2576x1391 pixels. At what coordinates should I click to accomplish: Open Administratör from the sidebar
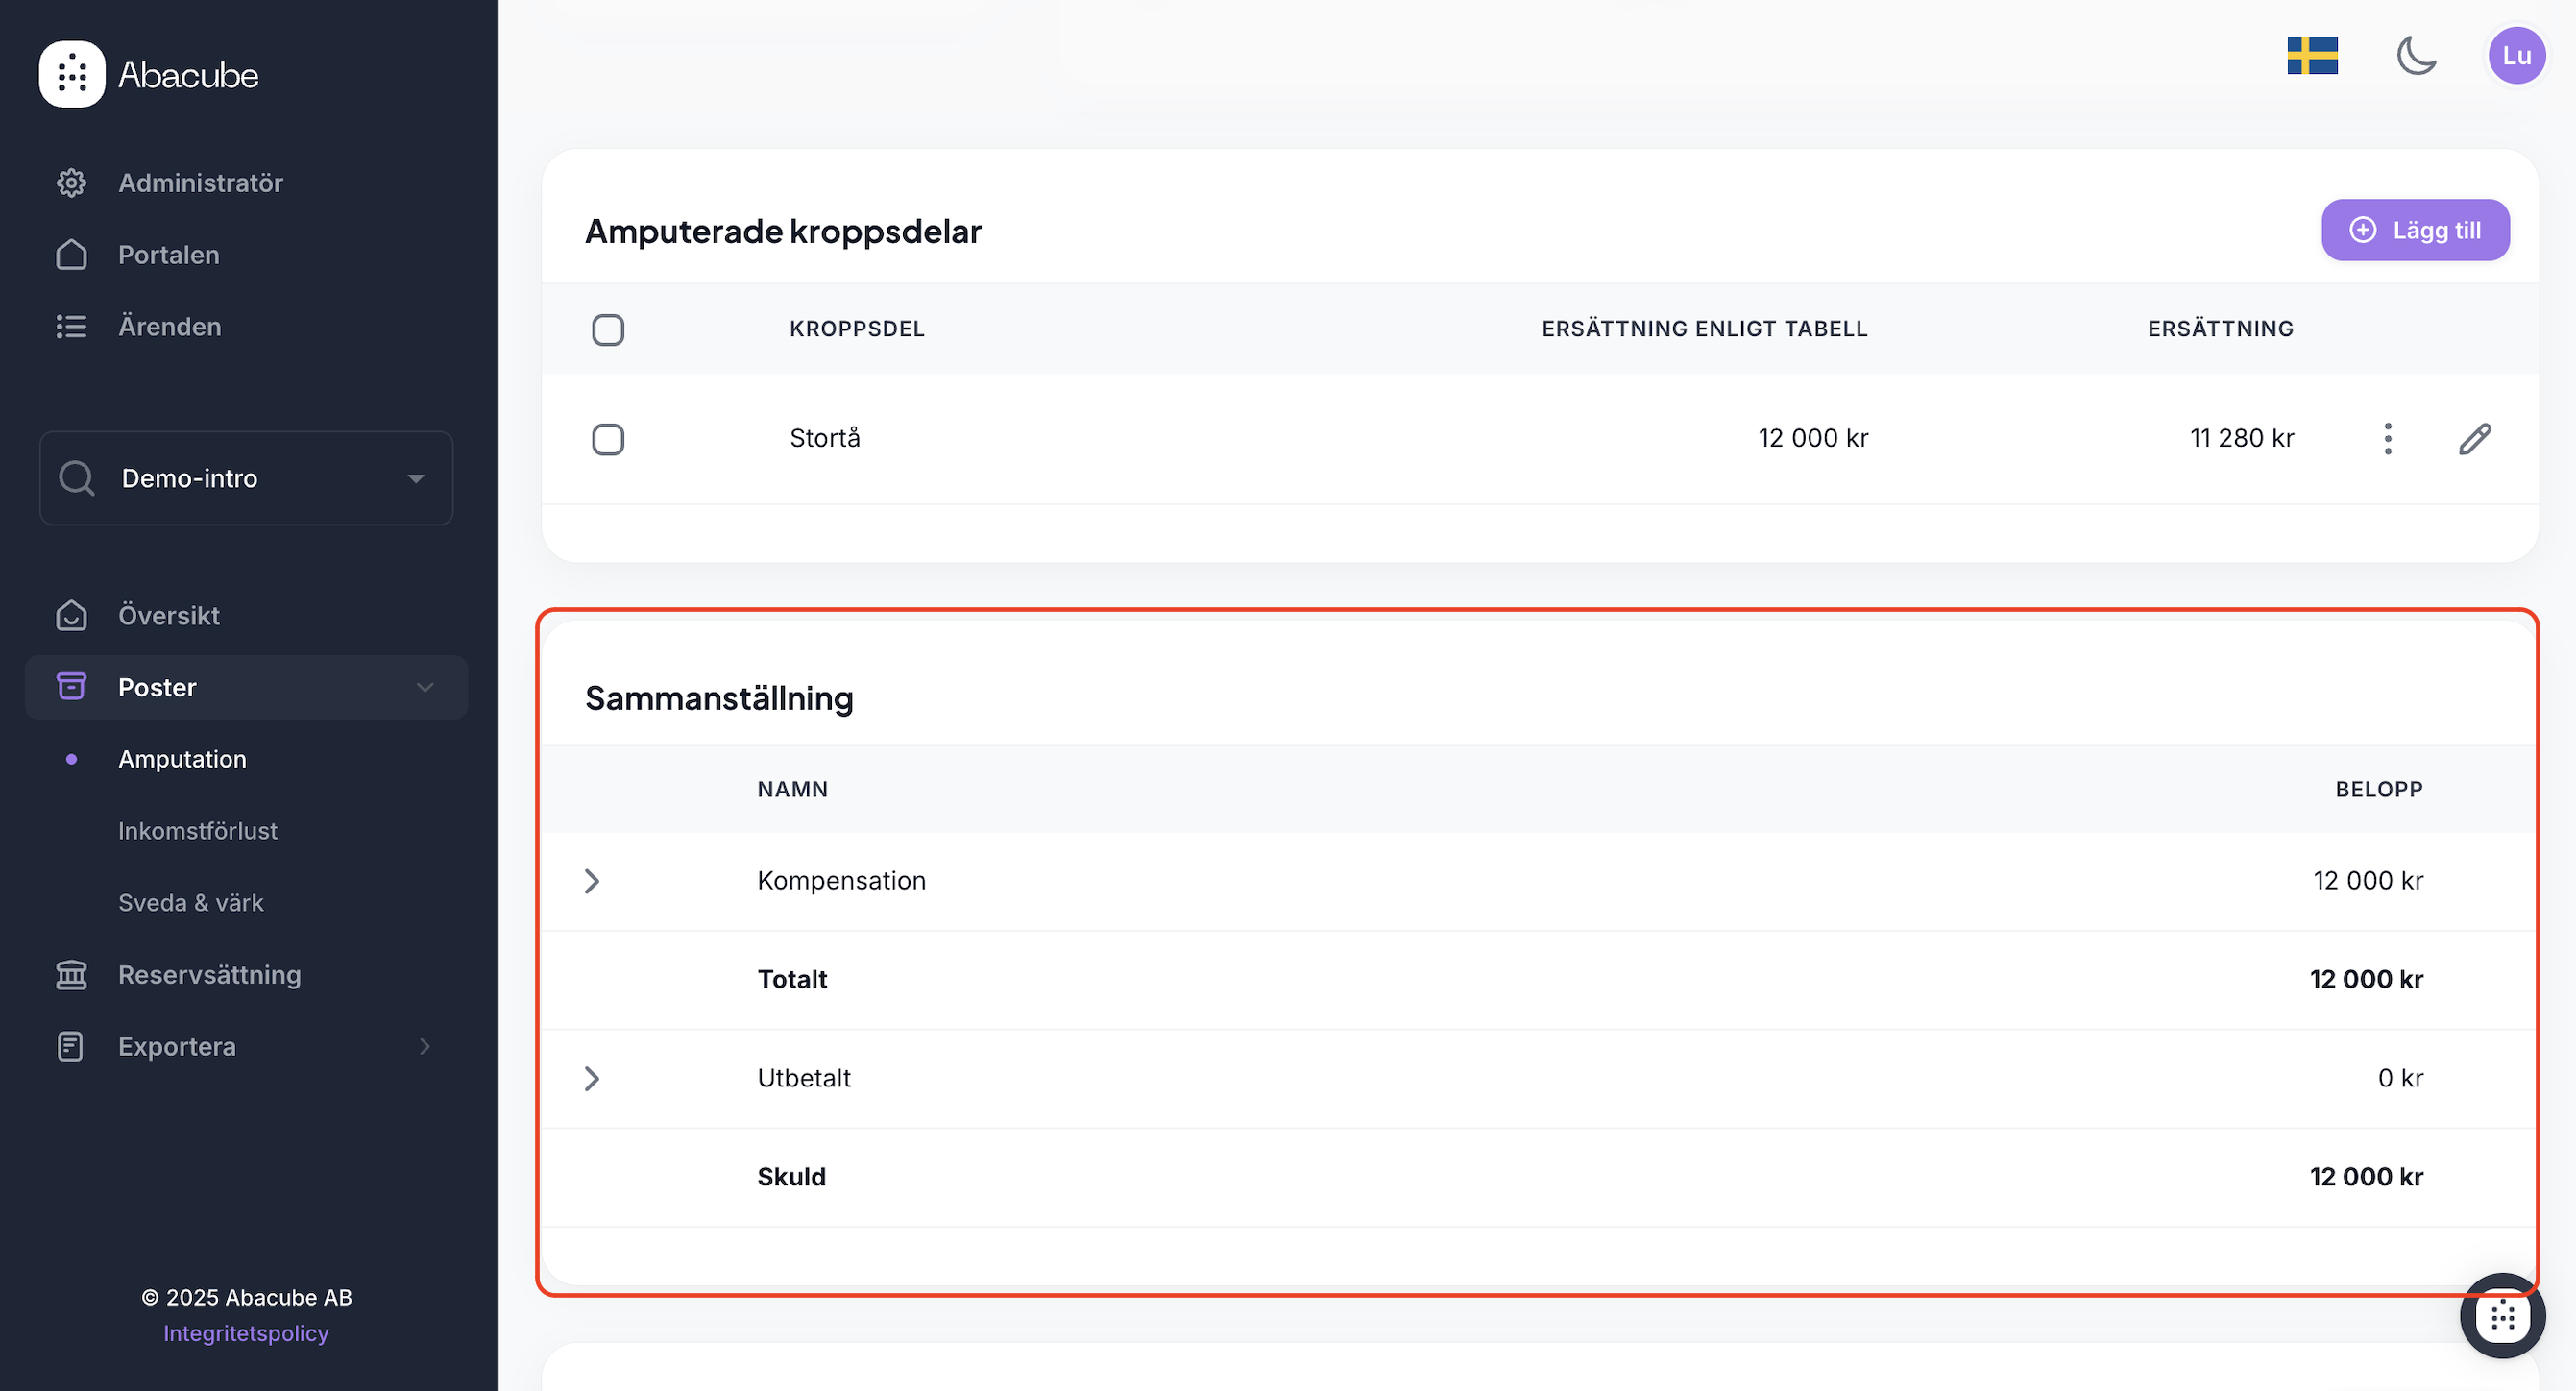[x=200, y=183]
